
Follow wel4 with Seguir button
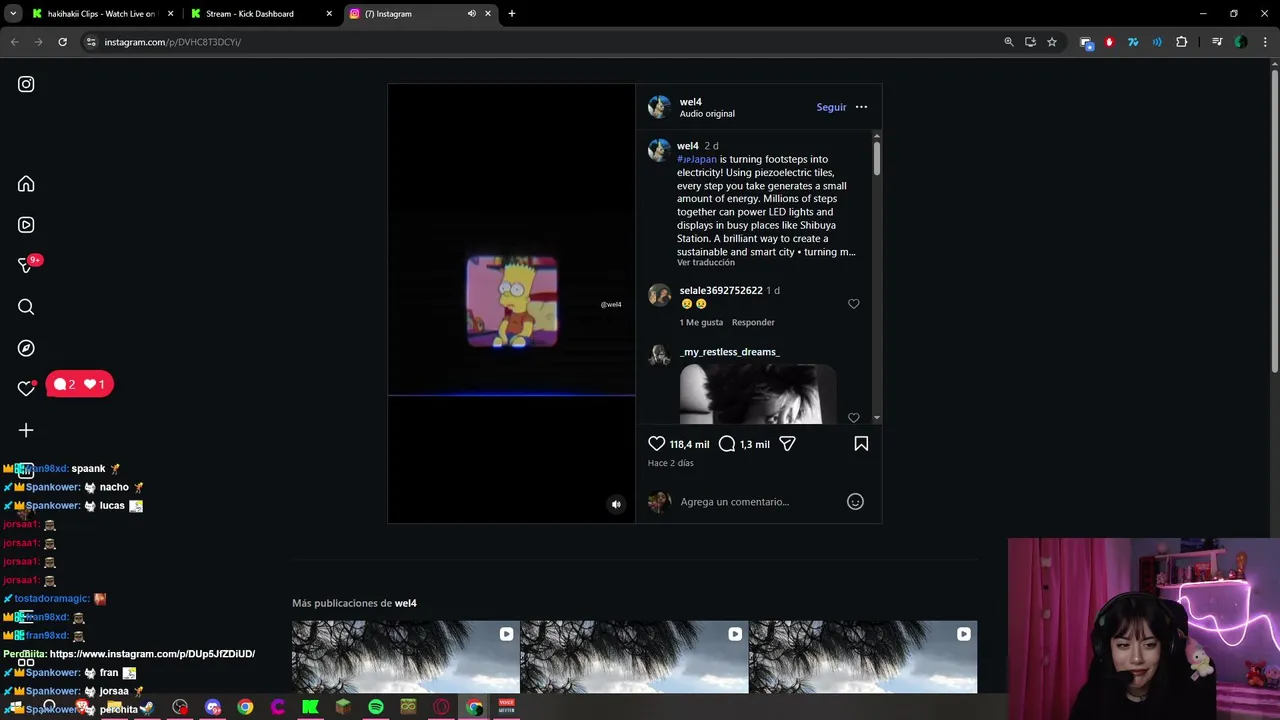pos(831,107)
